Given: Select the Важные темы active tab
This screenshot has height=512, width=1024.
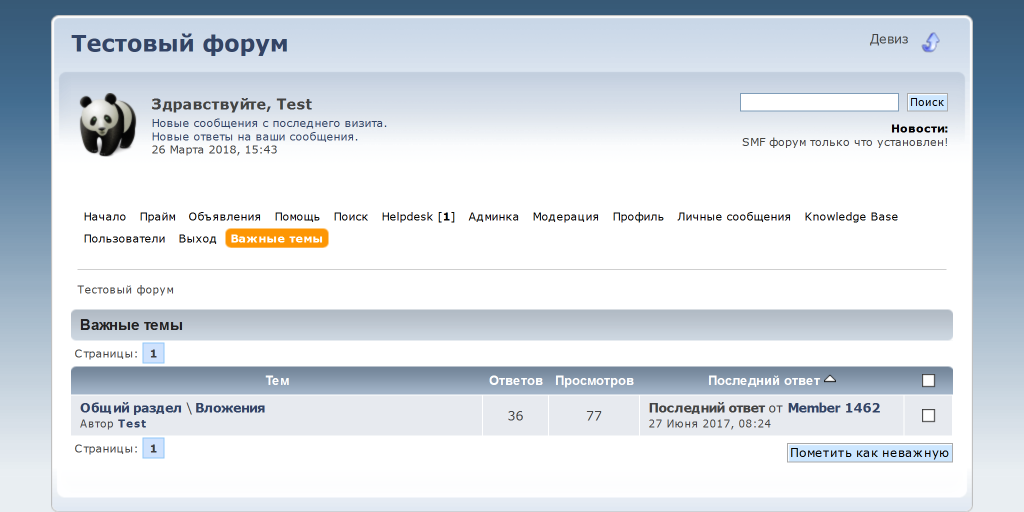Looking at the screenshot, I should (277, 239).
